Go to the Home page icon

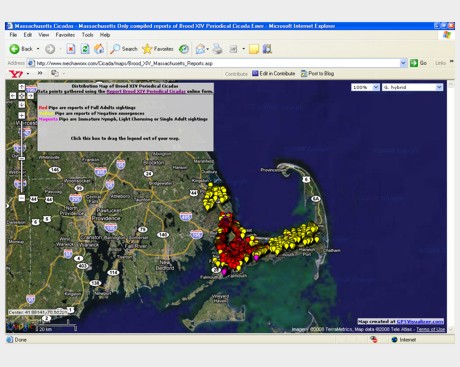click(x=99, y=49)
